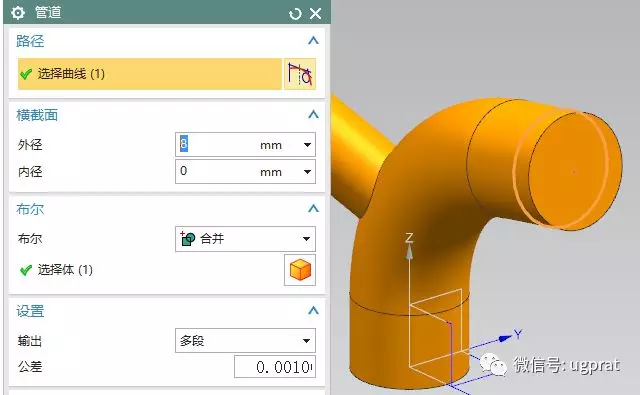Click the 公差 tolerance field
Screen dimensions: 640x395
pos(275,367)
